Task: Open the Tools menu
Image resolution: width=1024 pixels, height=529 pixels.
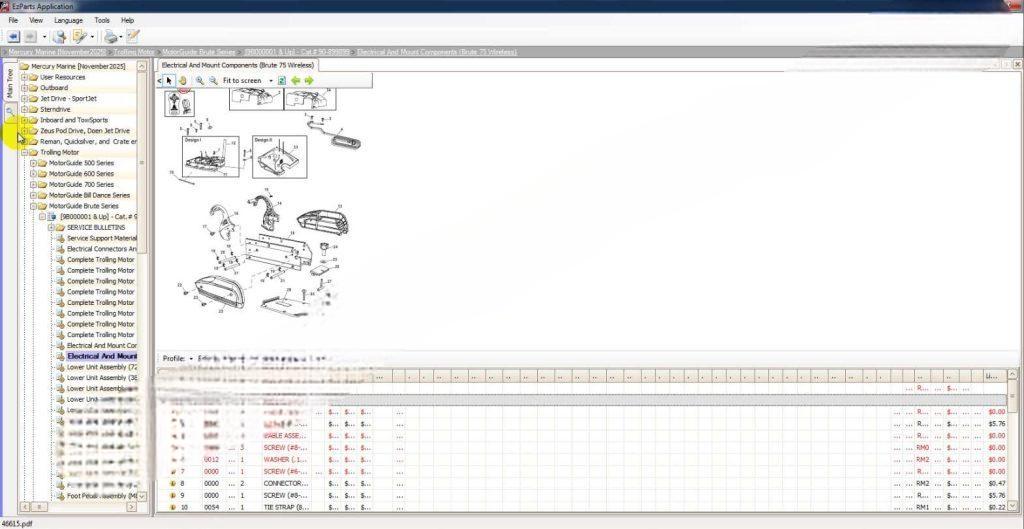Action: click(x=102, y=20)
